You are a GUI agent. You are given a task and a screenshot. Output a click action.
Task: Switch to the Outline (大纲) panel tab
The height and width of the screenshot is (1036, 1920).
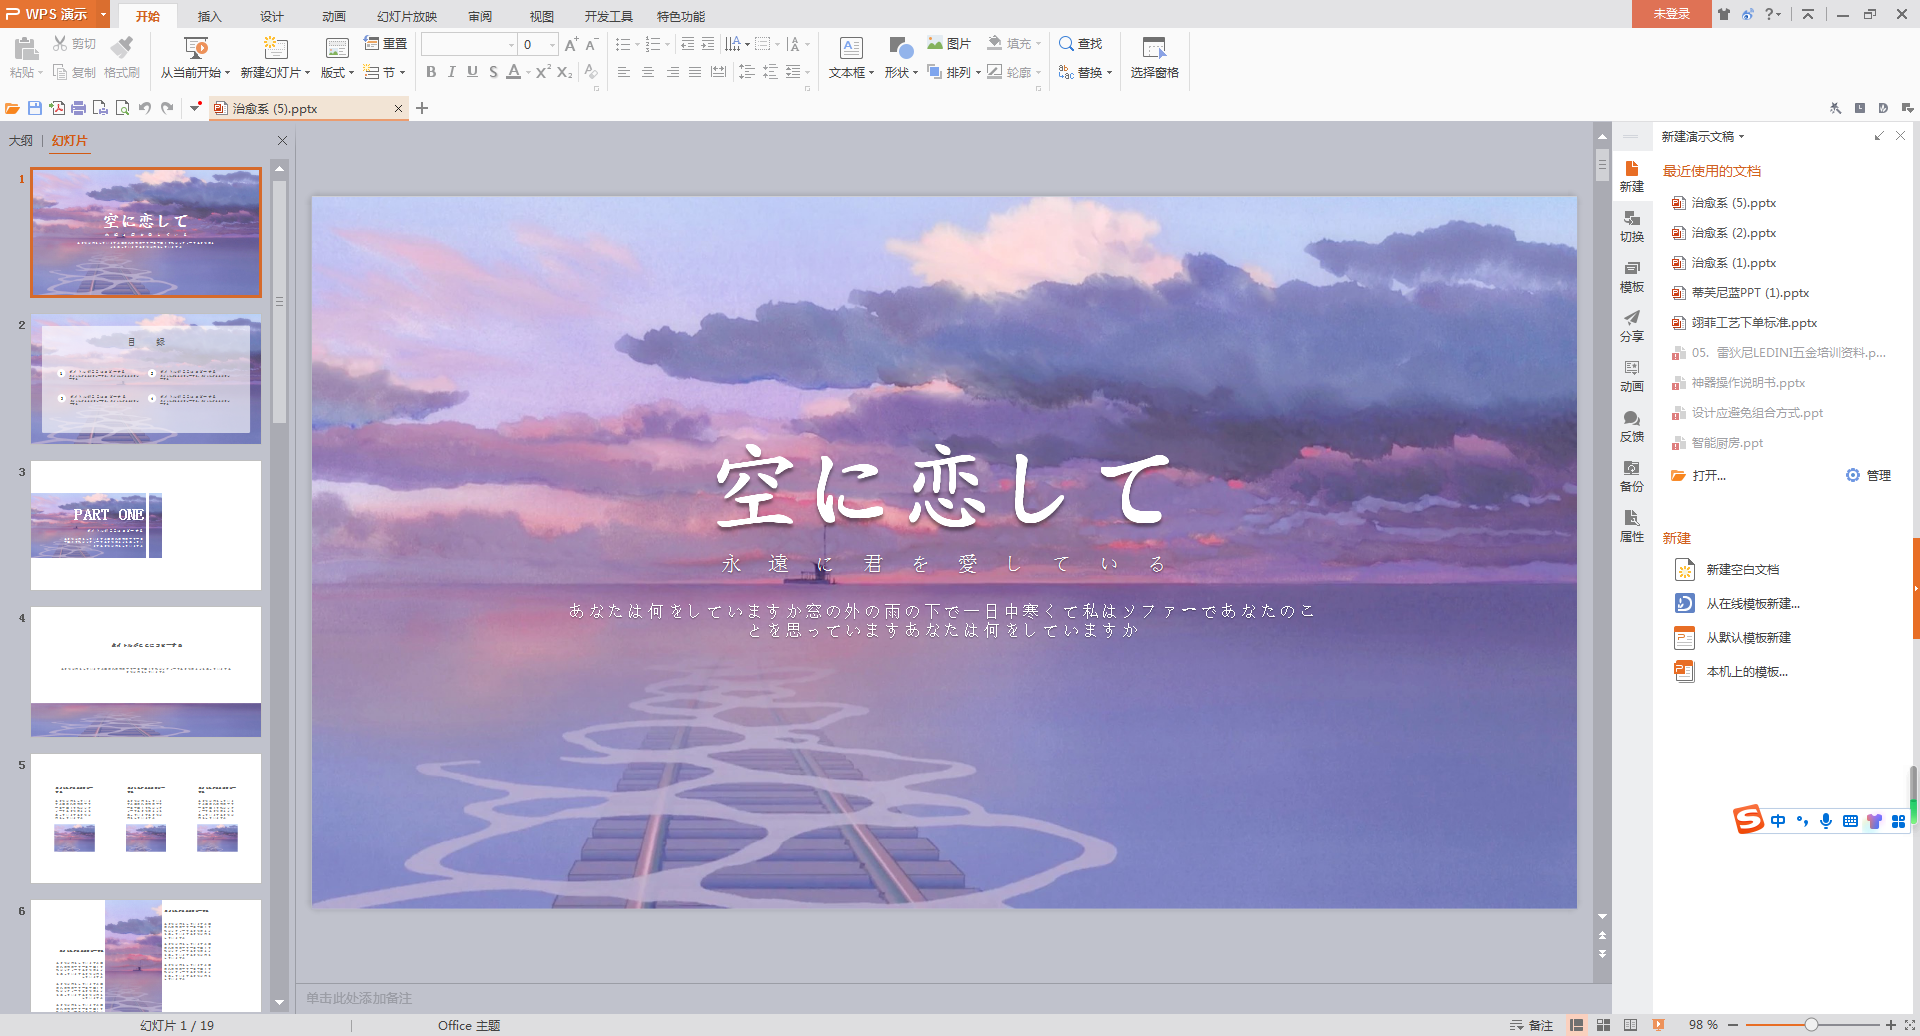tap(21, 141)
